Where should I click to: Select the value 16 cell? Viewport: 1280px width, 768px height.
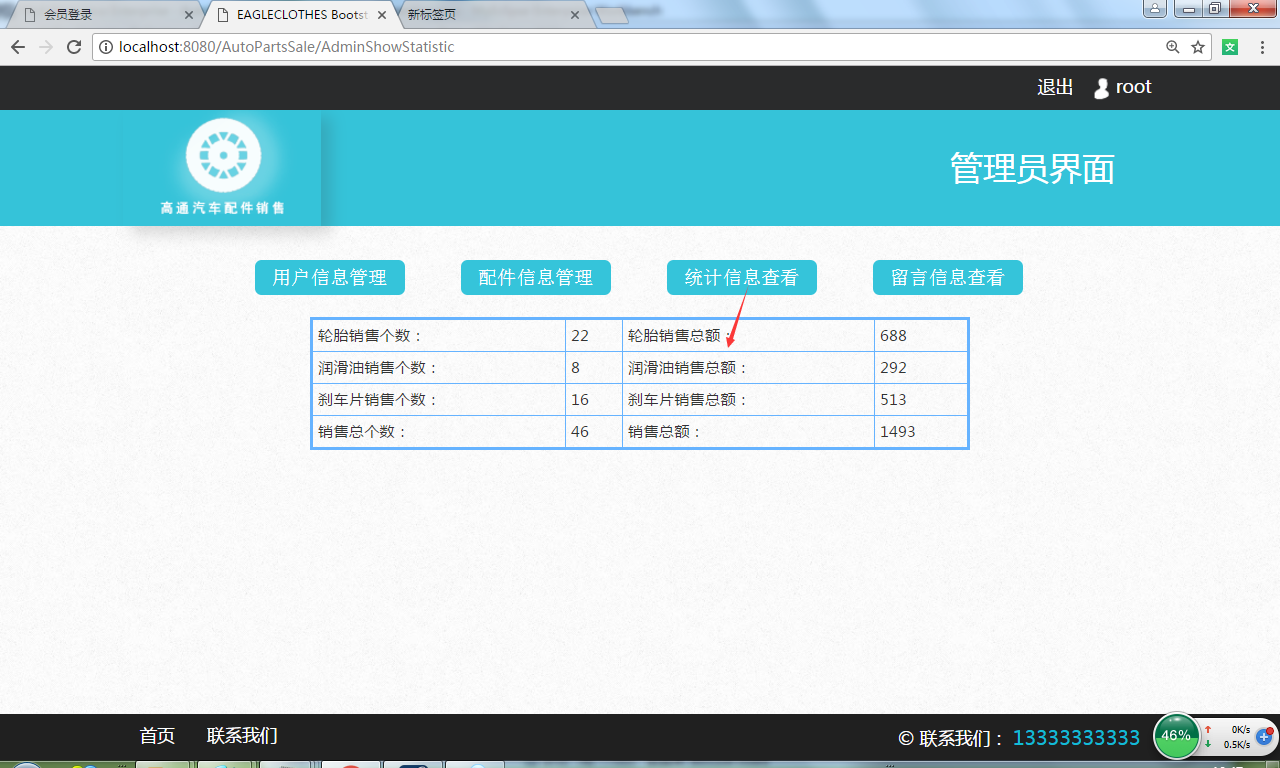click(594, 400)
